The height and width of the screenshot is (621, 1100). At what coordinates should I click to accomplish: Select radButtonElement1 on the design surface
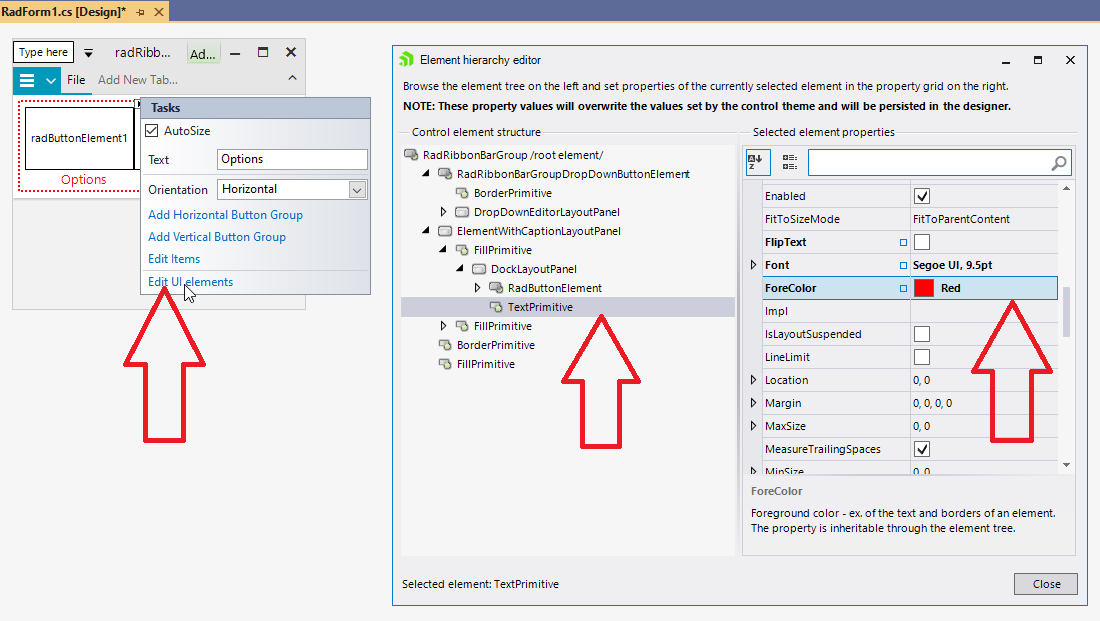pyautogui.click(x=79, y=138)
